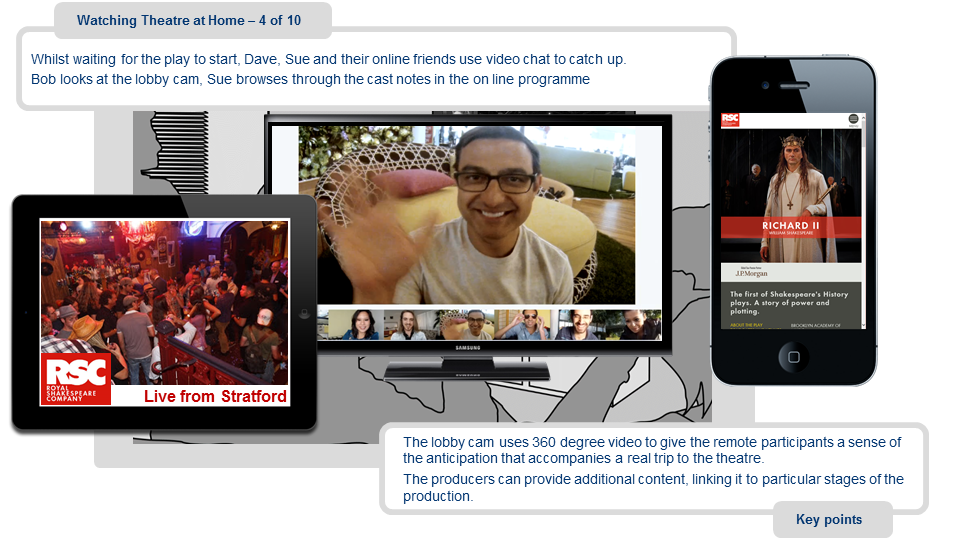Open the phone's hamburger menu icon
960x540 pixels.
point(853,120)
